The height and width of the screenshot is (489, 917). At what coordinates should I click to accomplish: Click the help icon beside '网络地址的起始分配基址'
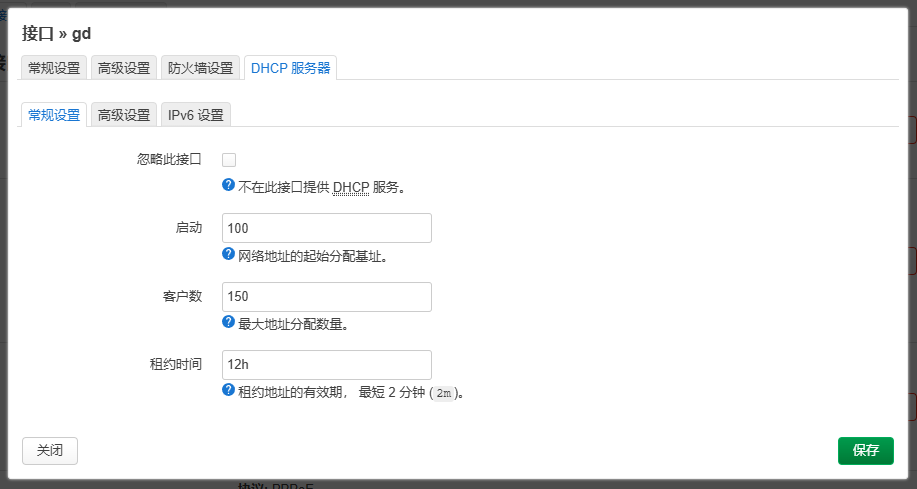tap(229, 254)
